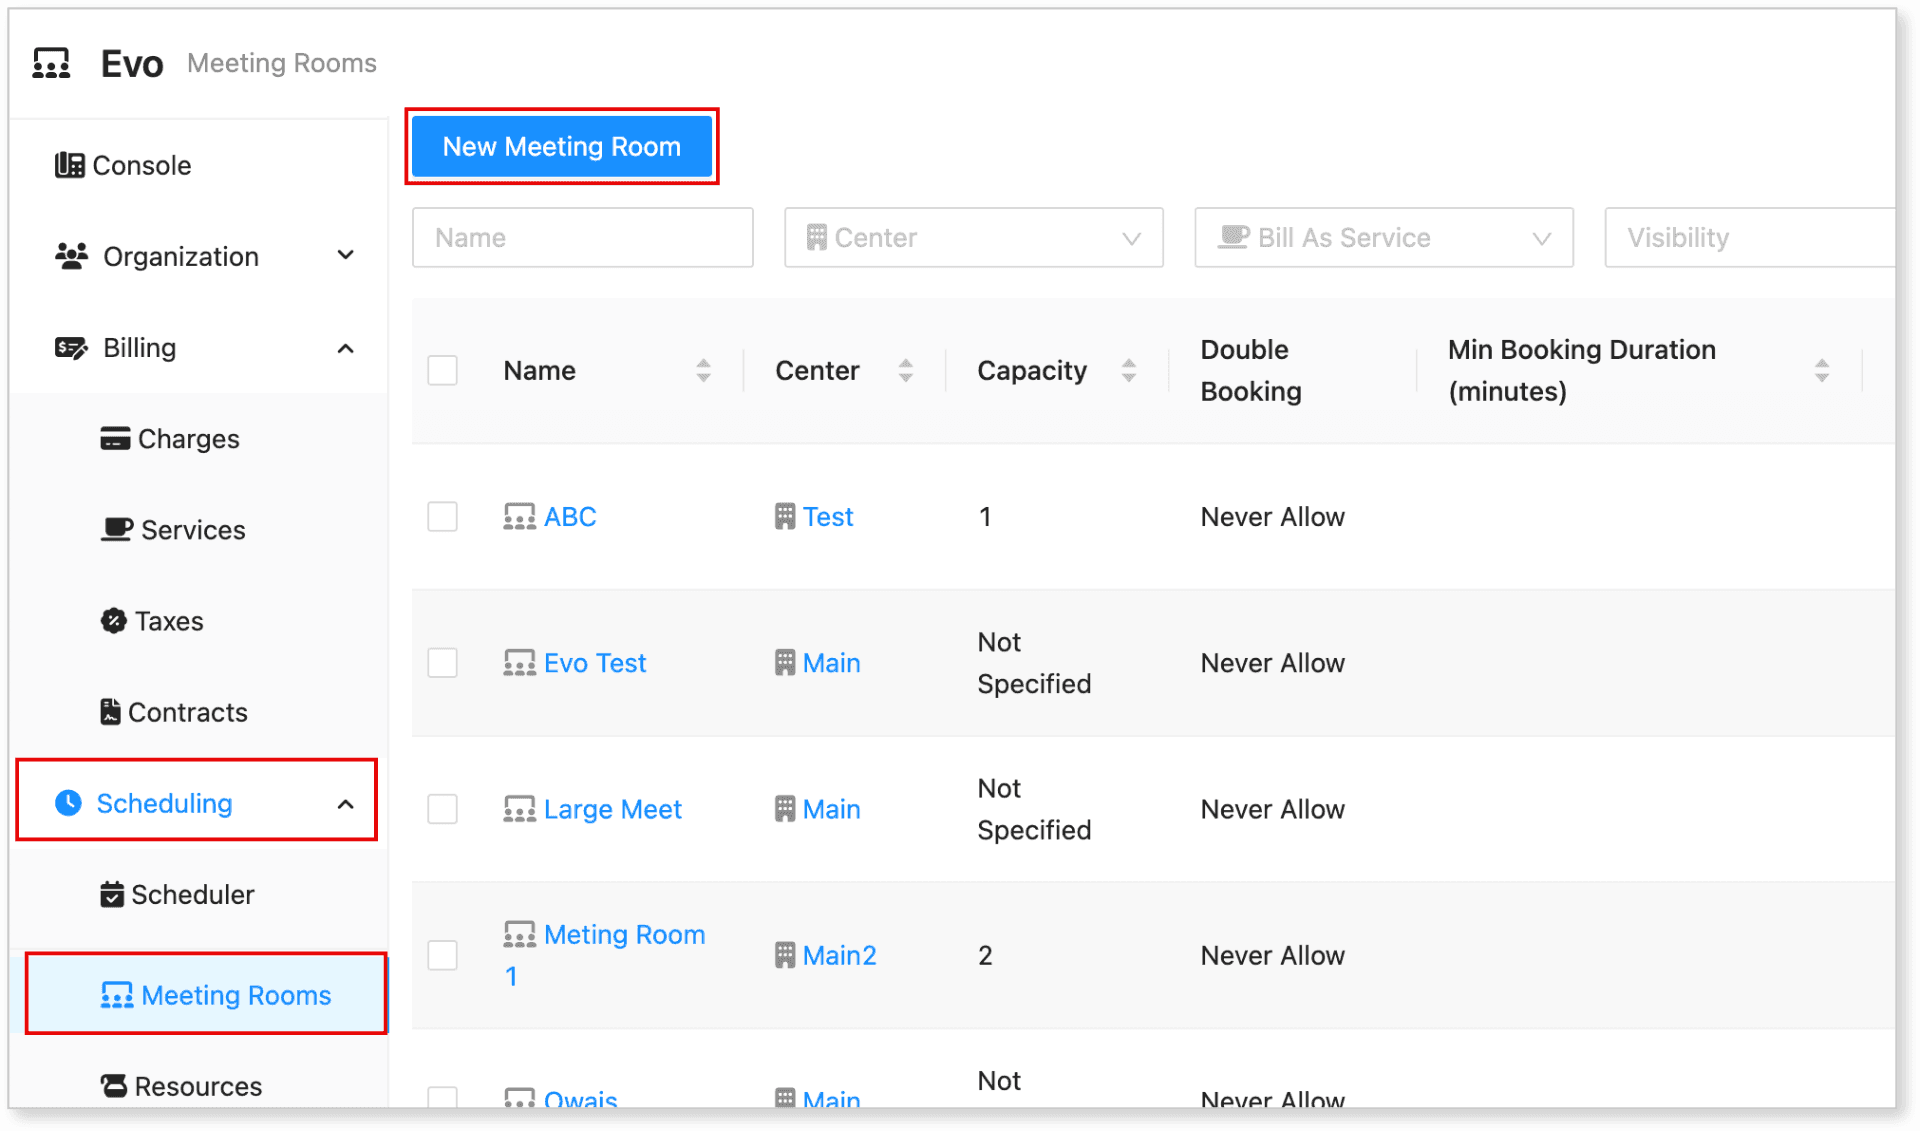
Task: Click the Services coffee cup icon
Action: click(117, 530)
